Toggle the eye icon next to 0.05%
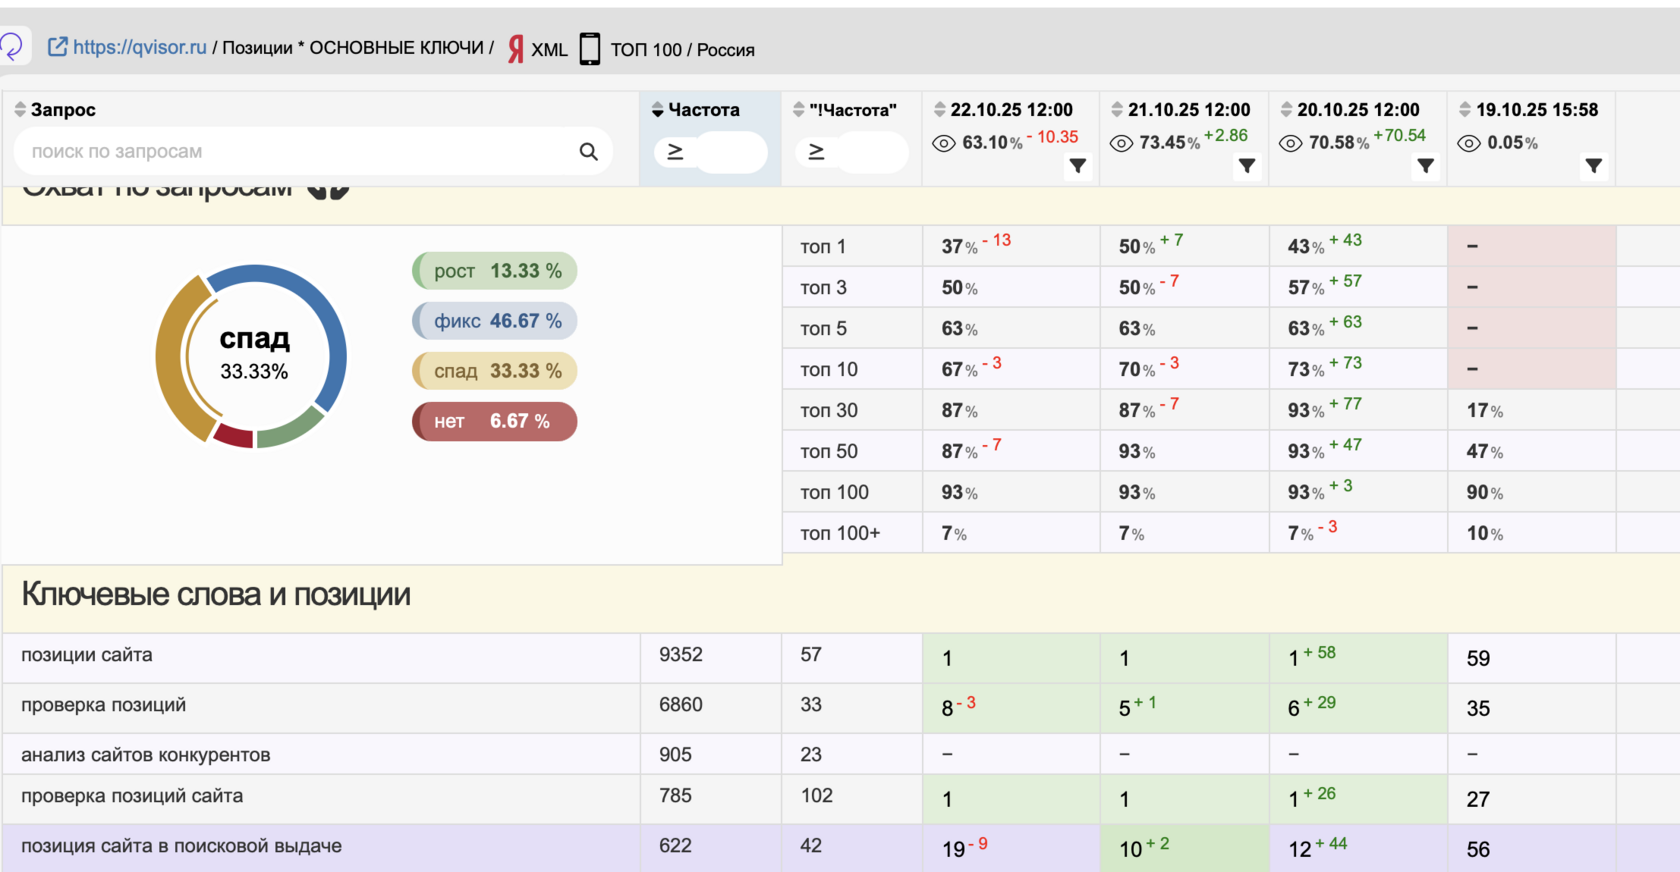This screenshot has height=872, width=1680. (1469, 143)
